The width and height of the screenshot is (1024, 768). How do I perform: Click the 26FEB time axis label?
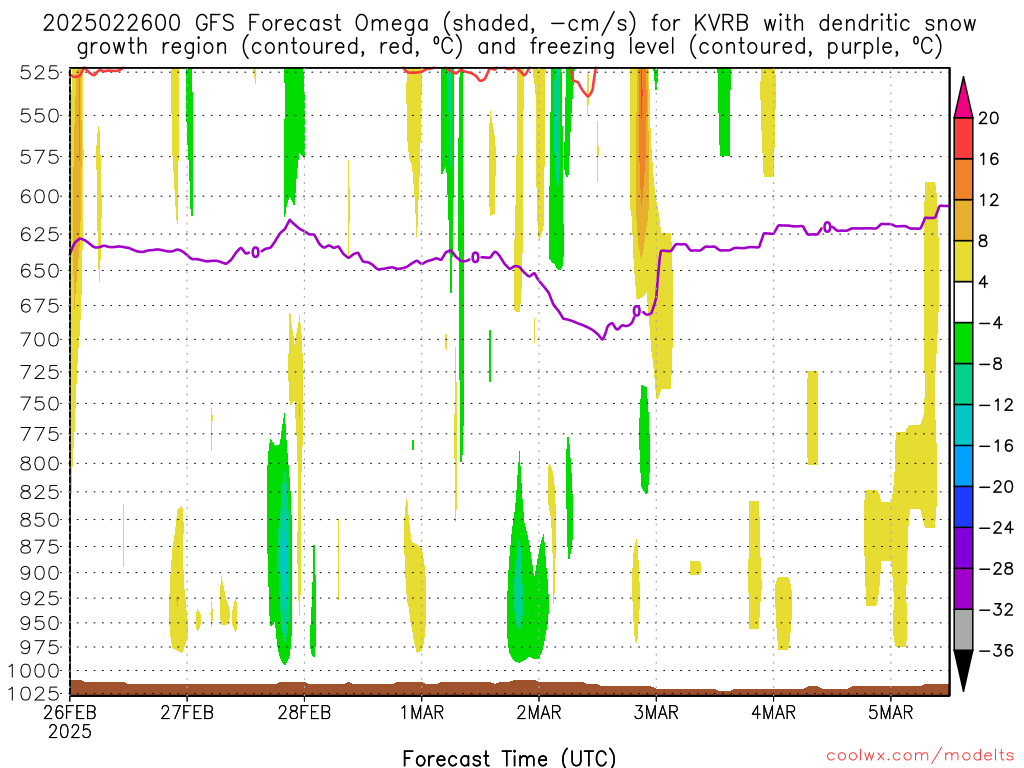pos(70,712)
